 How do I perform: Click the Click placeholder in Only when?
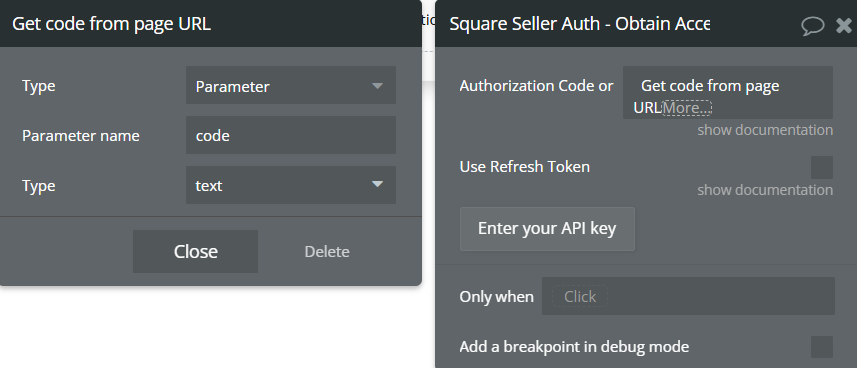[579, 296]
